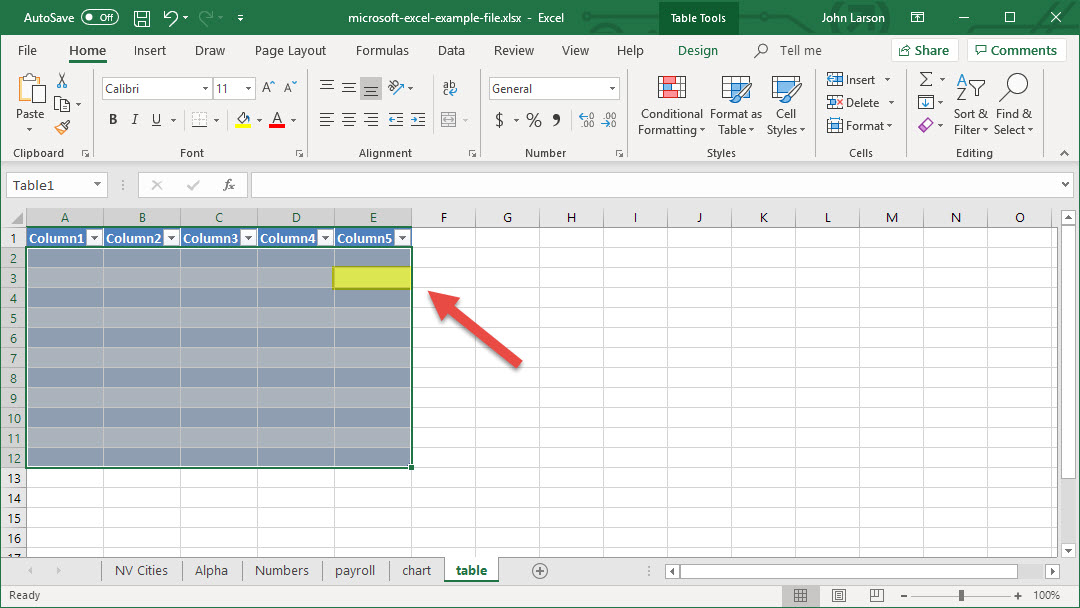
Task: Click the AutoSum sigma icon
Action: [x=926, y=80]
